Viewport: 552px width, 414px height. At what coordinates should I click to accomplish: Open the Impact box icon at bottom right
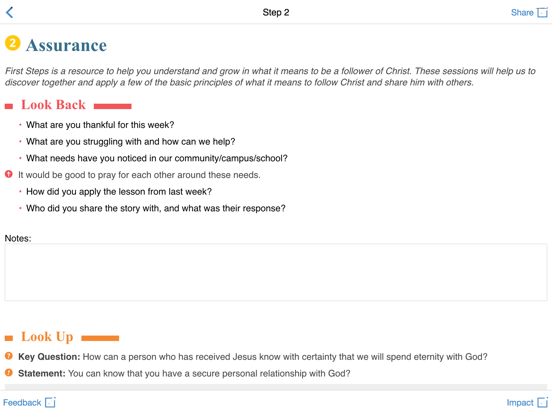click(x=542, y=402)
